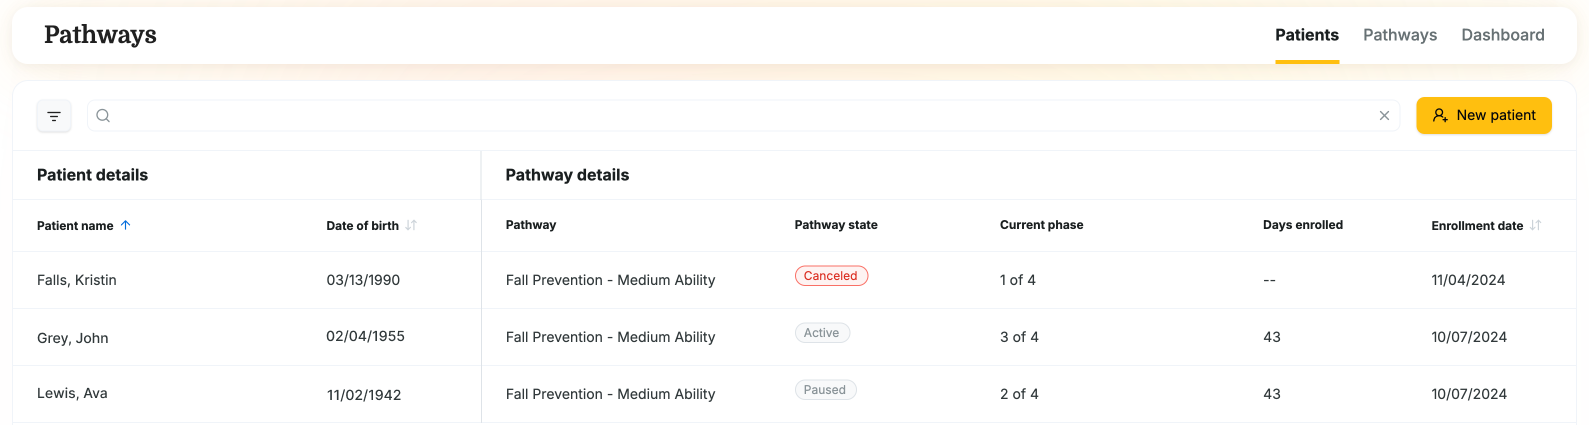
Task: Open the Dashboard tab
Action: 1502,35
